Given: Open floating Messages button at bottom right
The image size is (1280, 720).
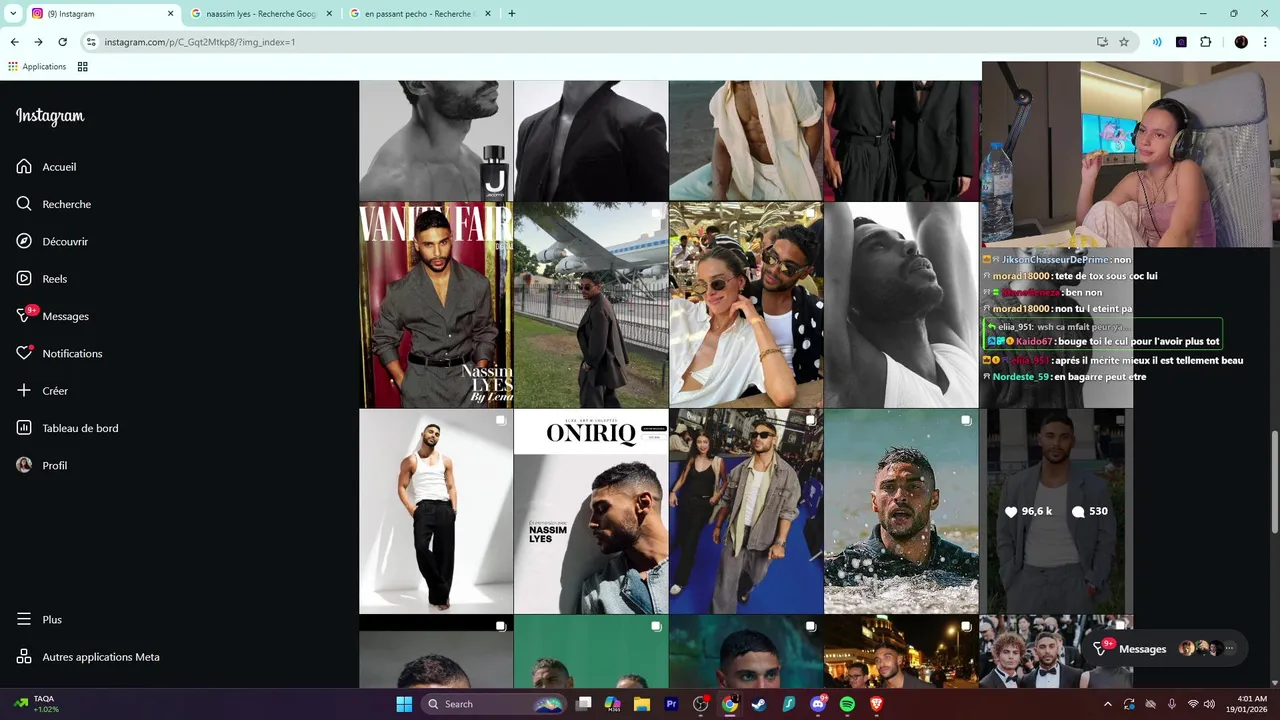Looking at the screenshot, I should point(1166,649).
